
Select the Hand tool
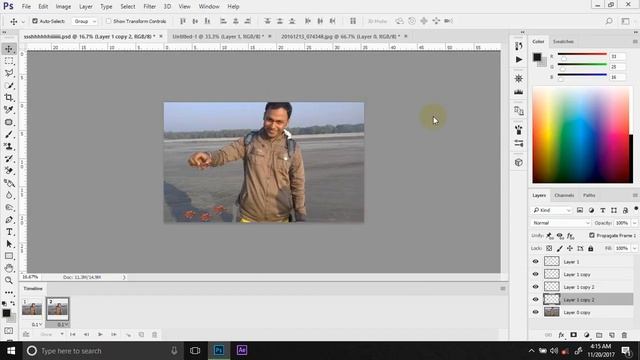pos(9,268)
